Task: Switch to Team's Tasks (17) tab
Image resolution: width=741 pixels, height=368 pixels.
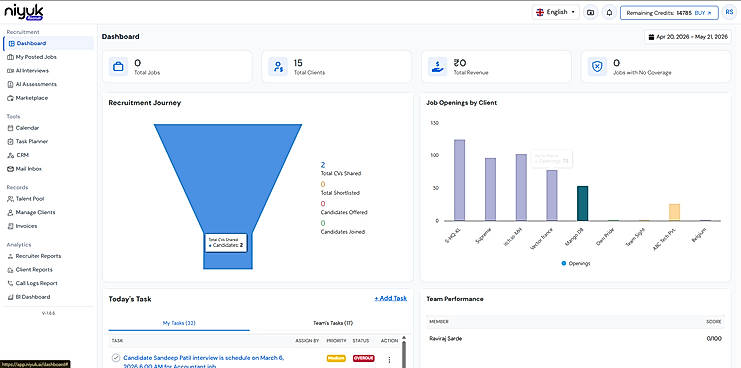Action: (x=333, y=323)
